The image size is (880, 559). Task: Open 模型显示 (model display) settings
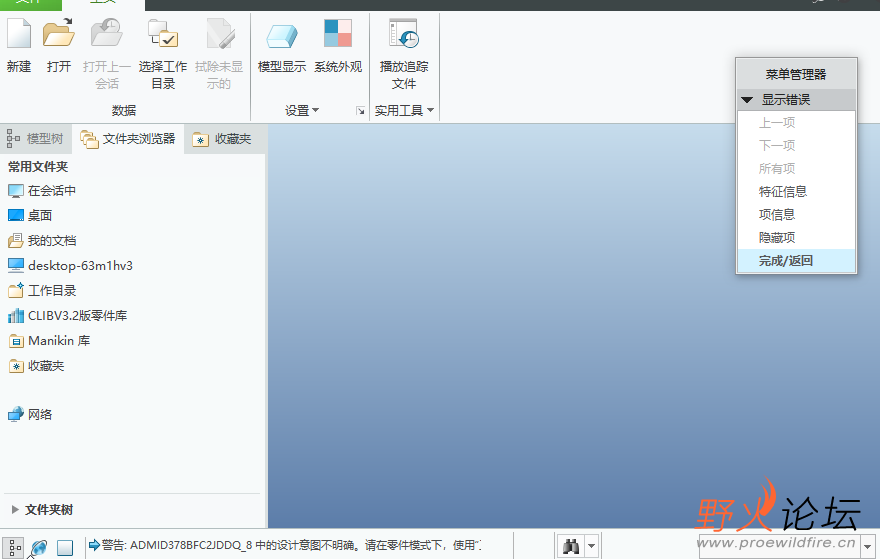282,36
